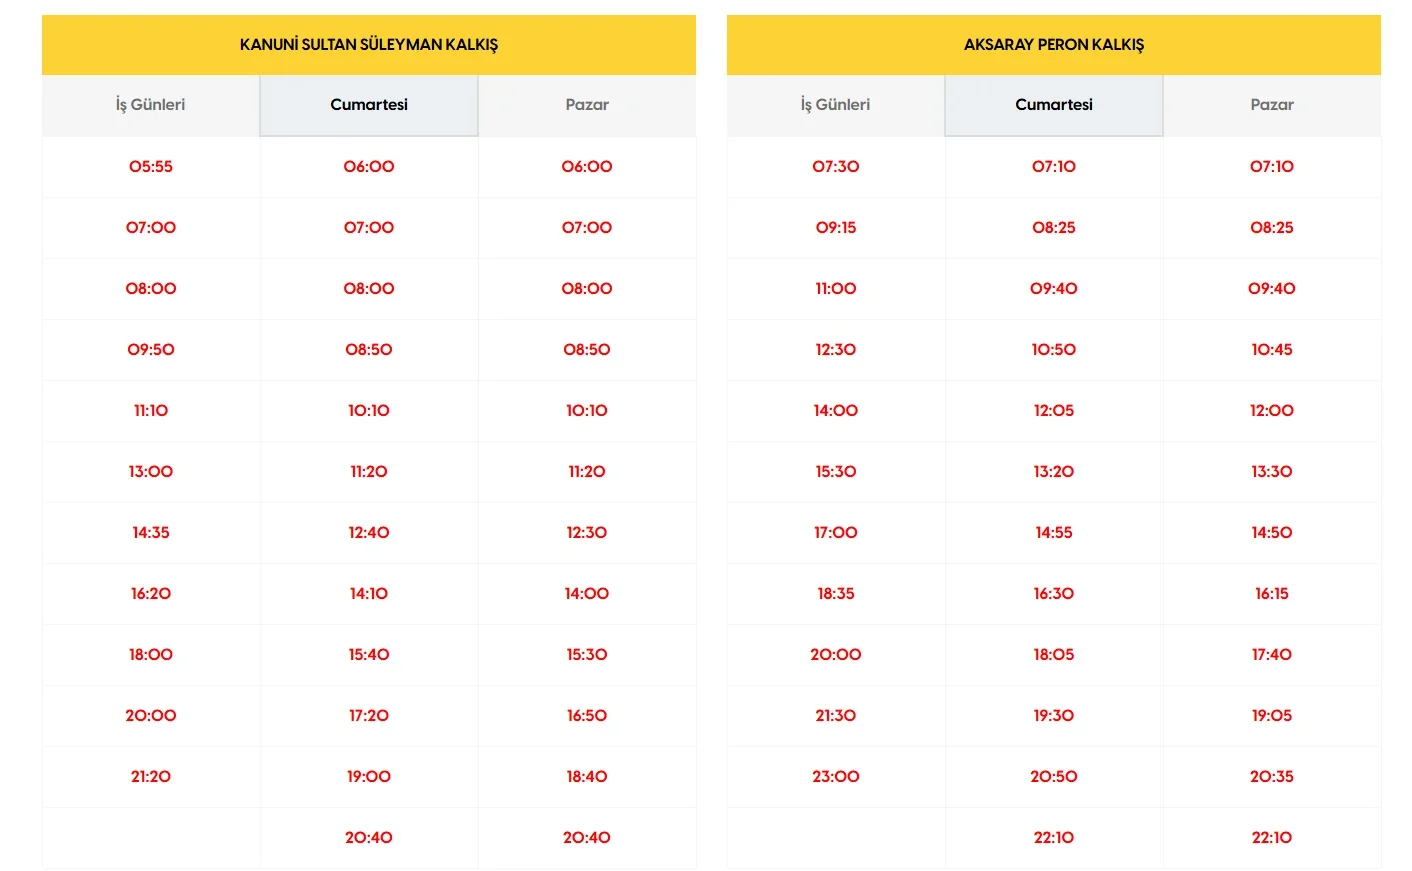Pick the 18:35 departure cell
The width and height of the screenshot is (1412, 871).
(x=836, y=594)
